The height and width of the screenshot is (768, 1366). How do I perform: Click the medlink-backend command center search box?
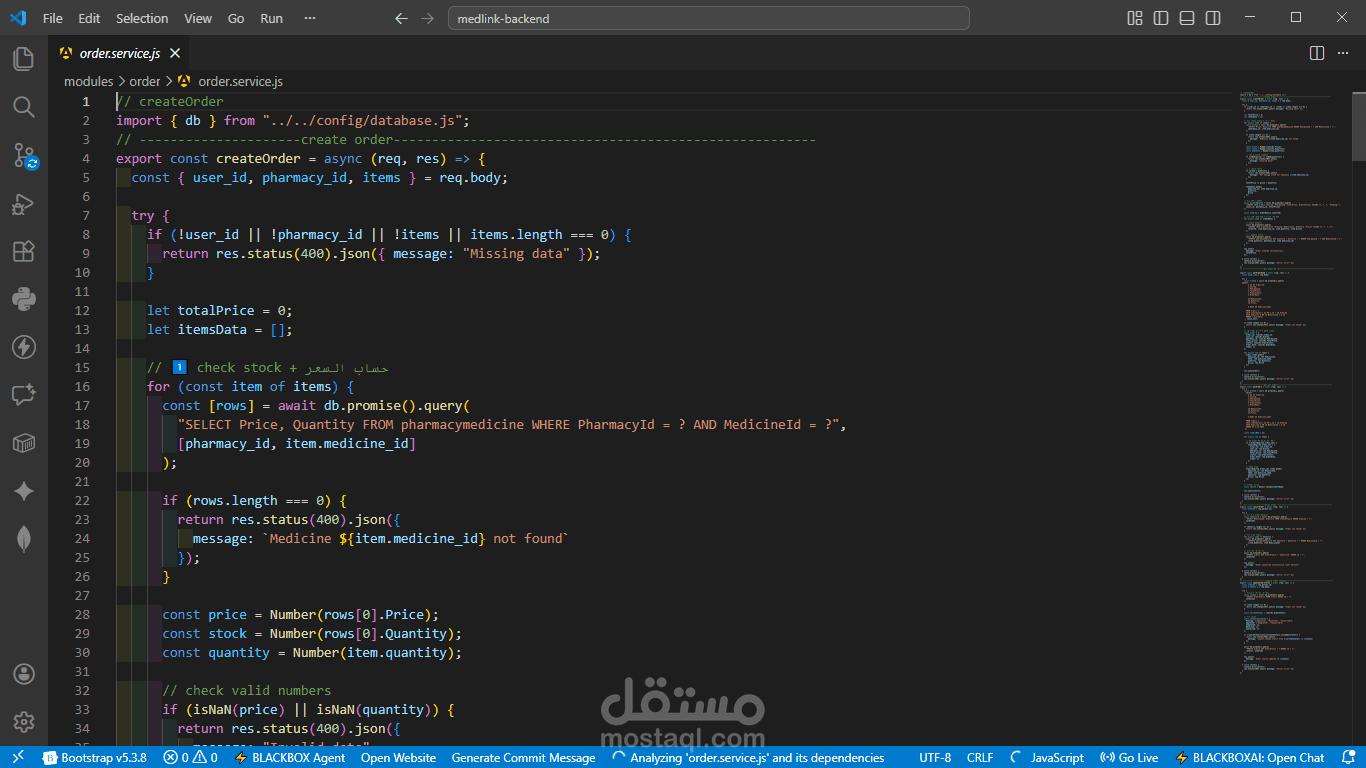(x=708, y=18)
